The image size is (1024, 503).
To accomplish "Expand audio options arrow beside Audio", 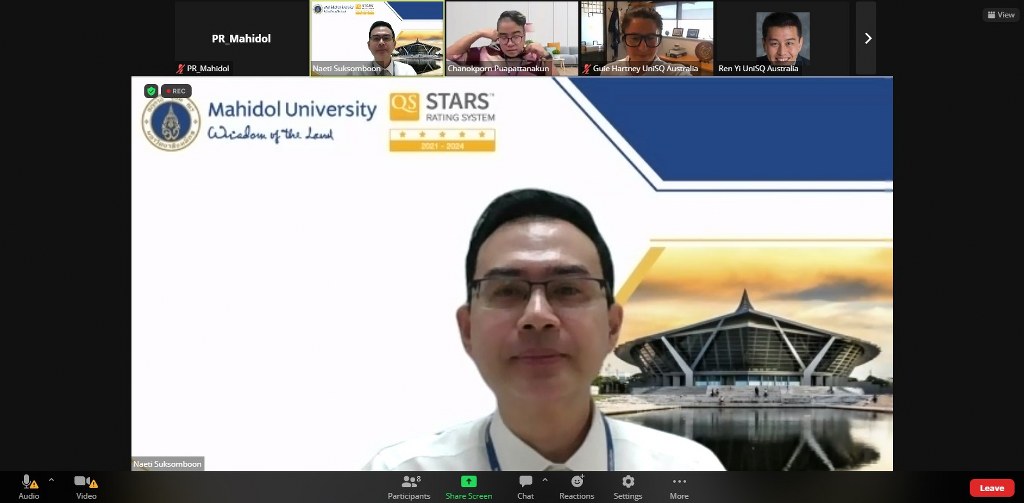I will click(51, 480).
